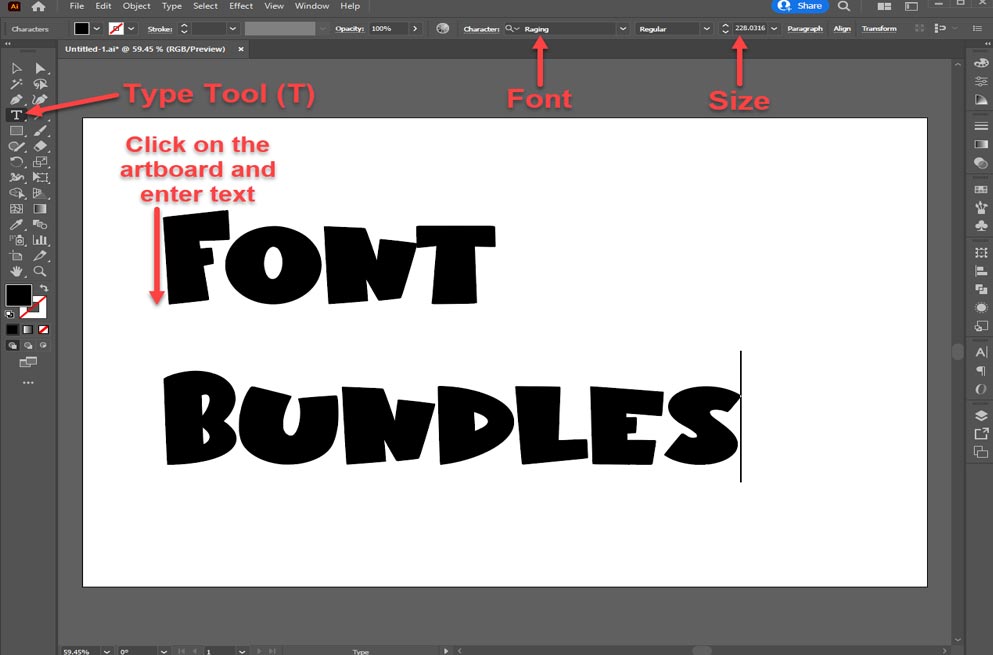Select the Perspective Grid tool
Screen dimensions: 993x655
click(40, 193)
